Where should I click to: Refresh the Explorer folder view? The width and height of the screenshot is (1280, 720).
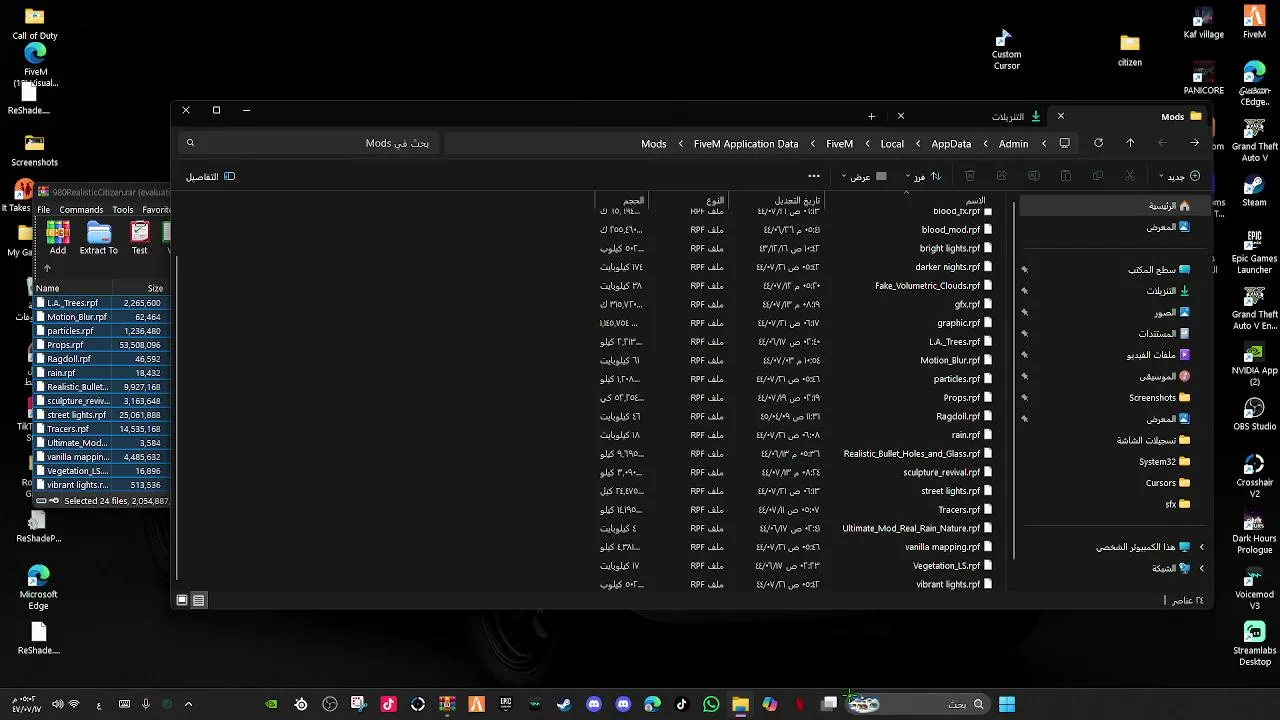tap(1098, 144)
